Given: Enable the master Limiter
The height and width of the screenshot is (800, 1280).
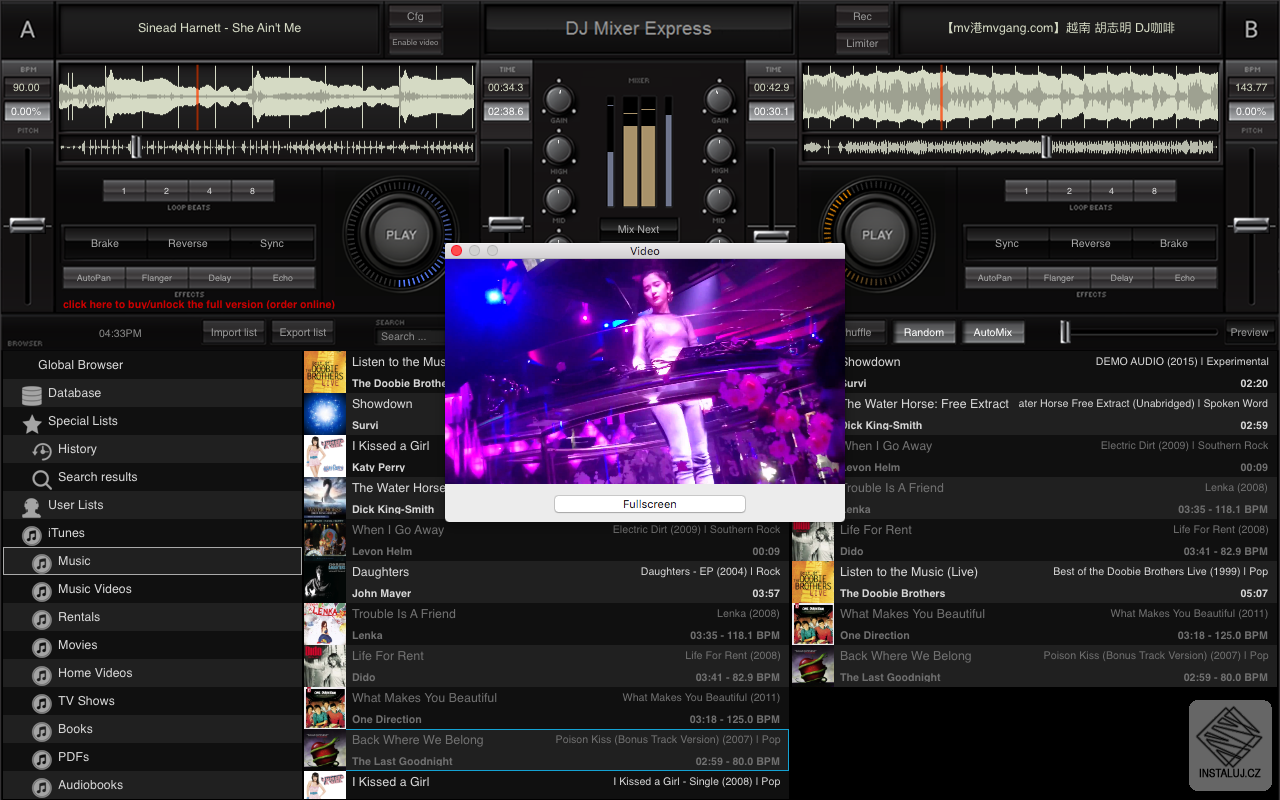Looking at the screenshot, I should click(862, 43).
